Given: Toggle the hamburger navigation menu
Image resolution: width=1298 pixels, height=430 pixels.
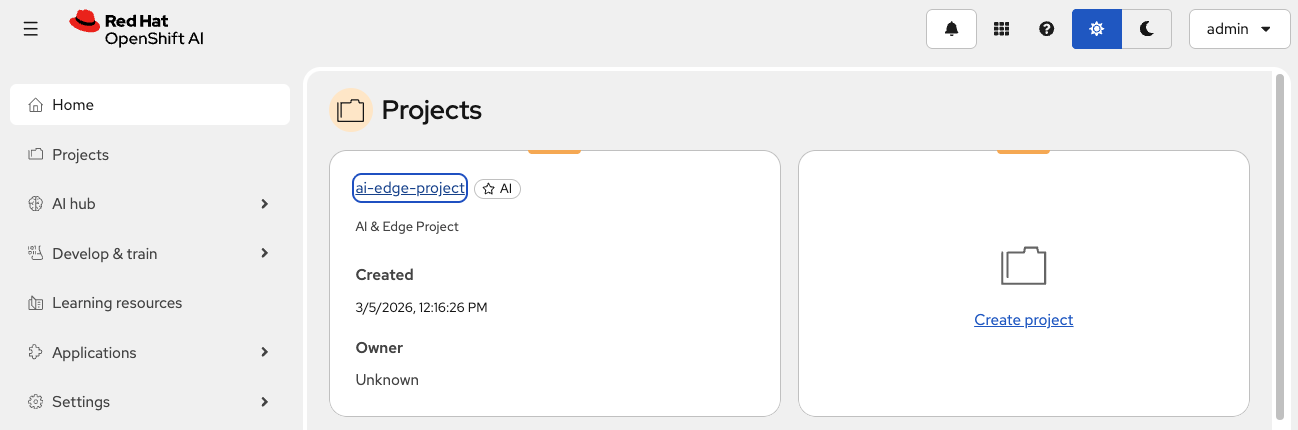Looking at the screenshot, I should 31,29.
